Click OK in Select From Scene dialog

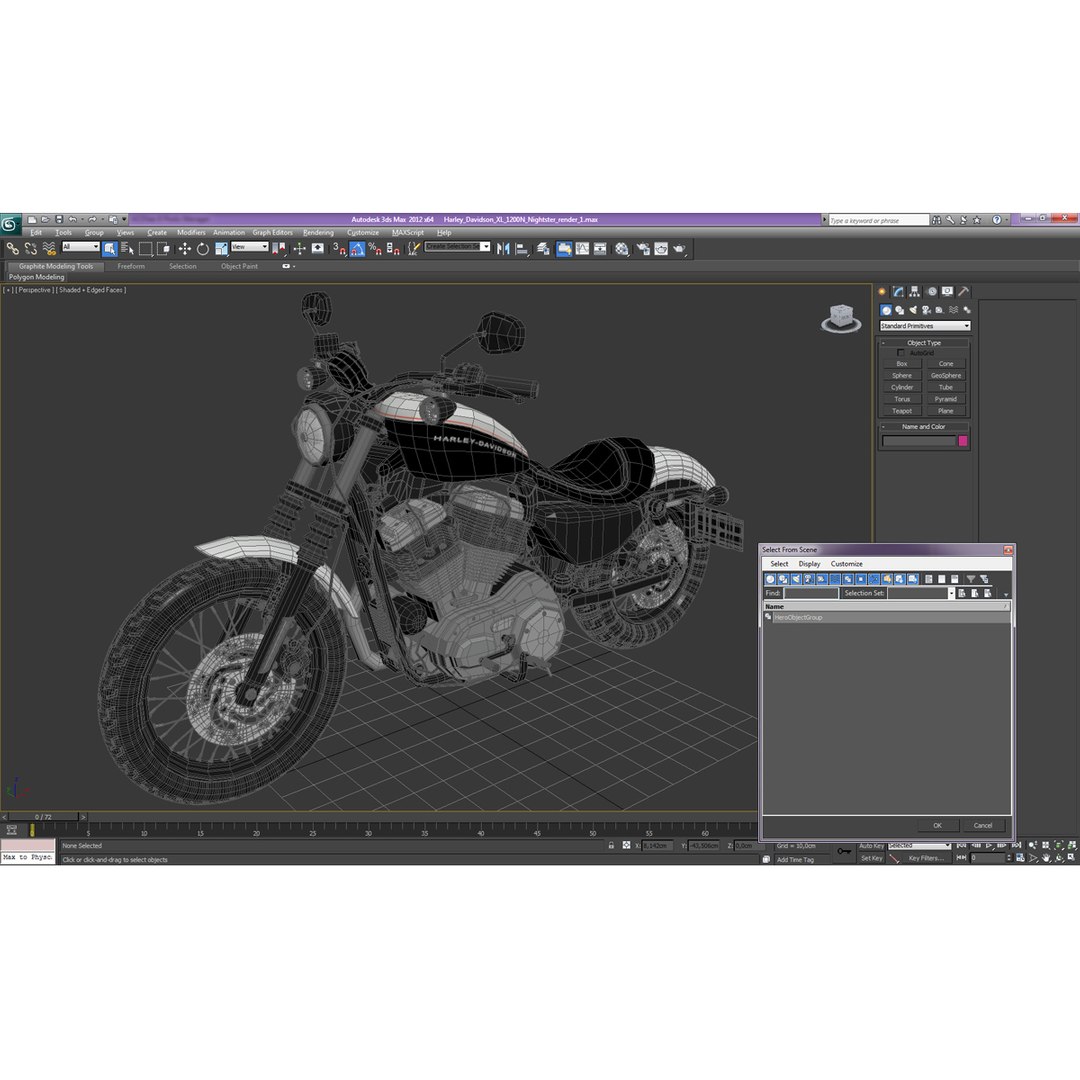(937, 825)
